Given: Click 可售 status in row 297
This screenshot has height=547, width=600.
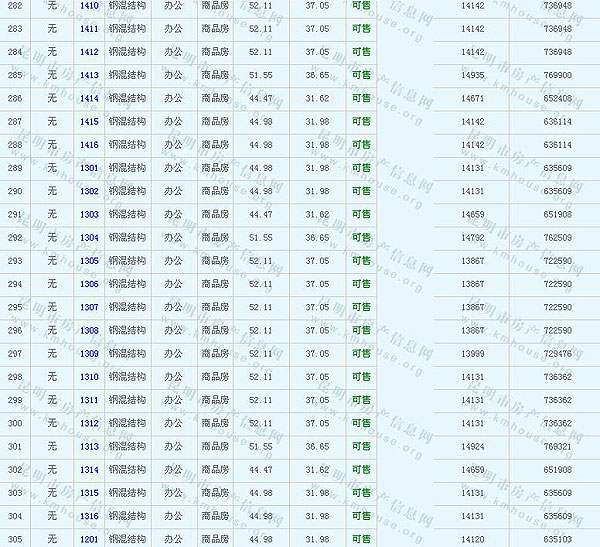Looking at the screenshot, I should pos(361,354).
